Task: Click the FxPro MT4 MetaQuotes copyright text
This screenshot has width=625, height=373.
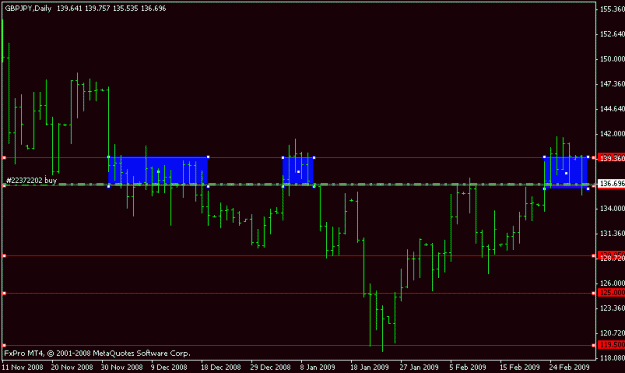Action: (97, 353)
